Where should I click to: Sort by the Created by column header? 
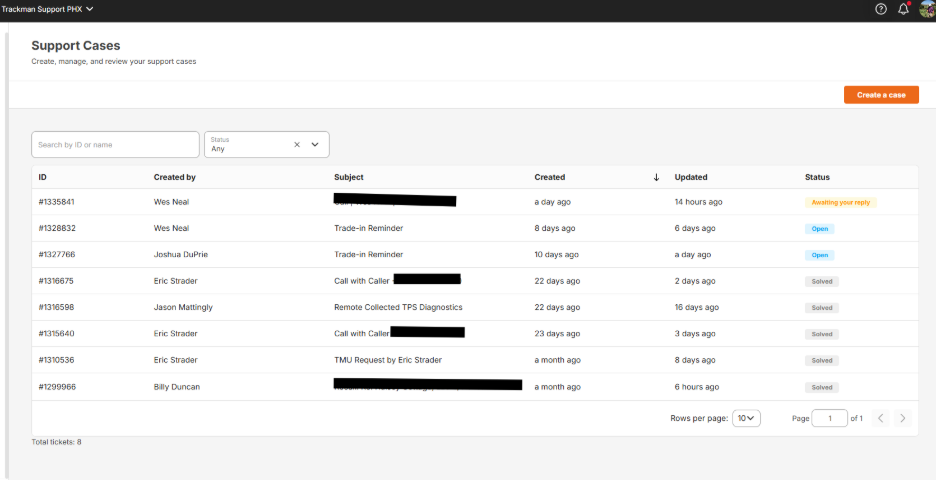tap(174, 177)
